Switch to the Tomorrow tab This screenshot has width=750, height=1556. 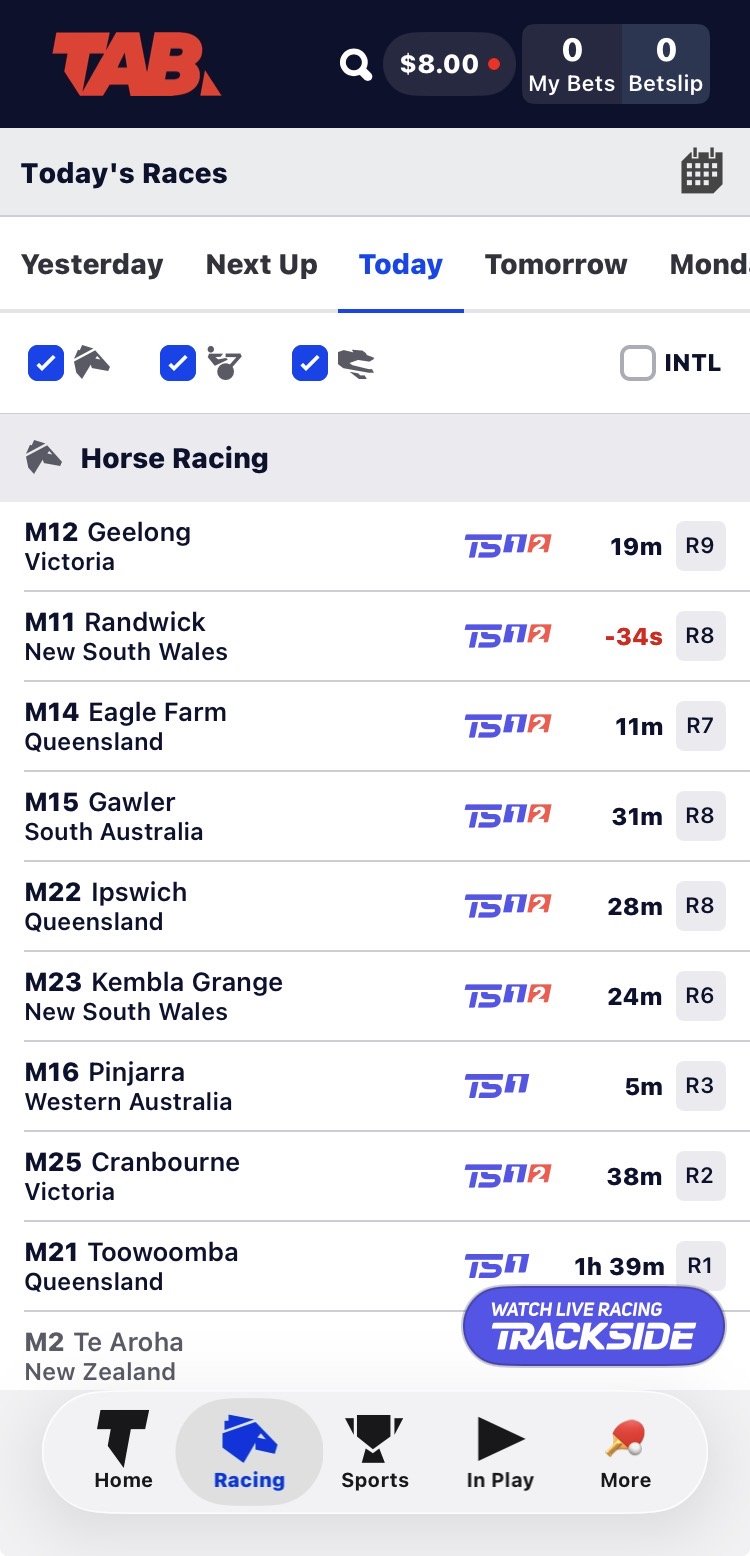click(556, 265)
